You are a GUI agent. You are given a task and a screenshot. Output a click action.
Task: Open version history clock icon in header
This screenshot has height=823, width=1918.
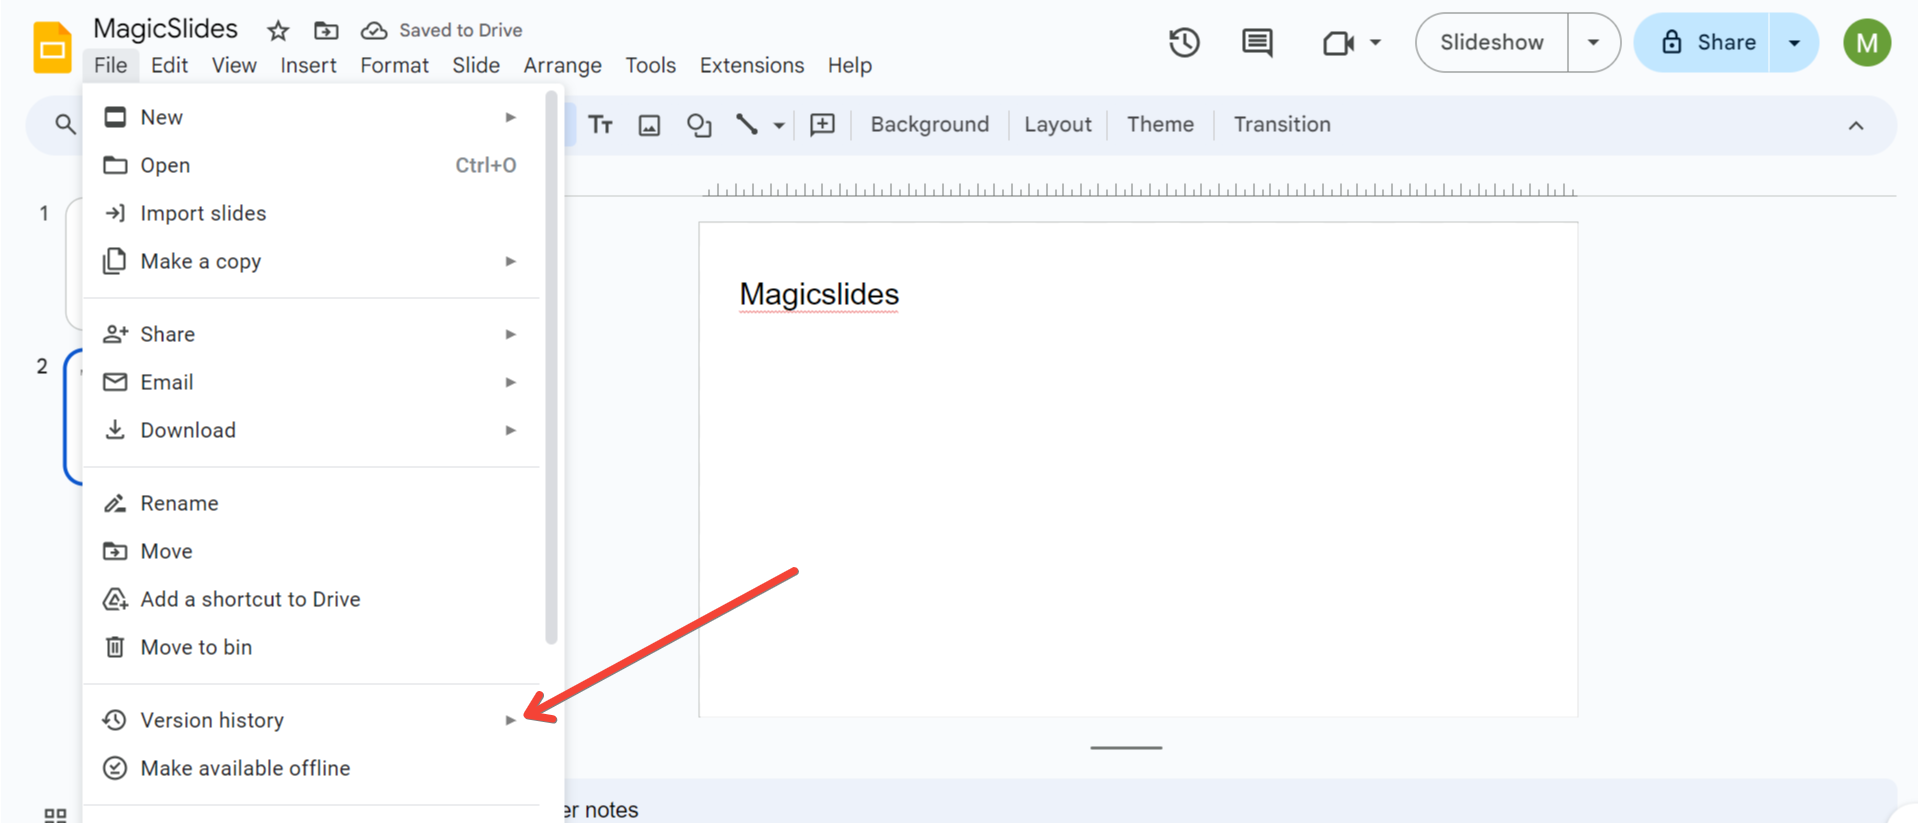pos(1184,43)
